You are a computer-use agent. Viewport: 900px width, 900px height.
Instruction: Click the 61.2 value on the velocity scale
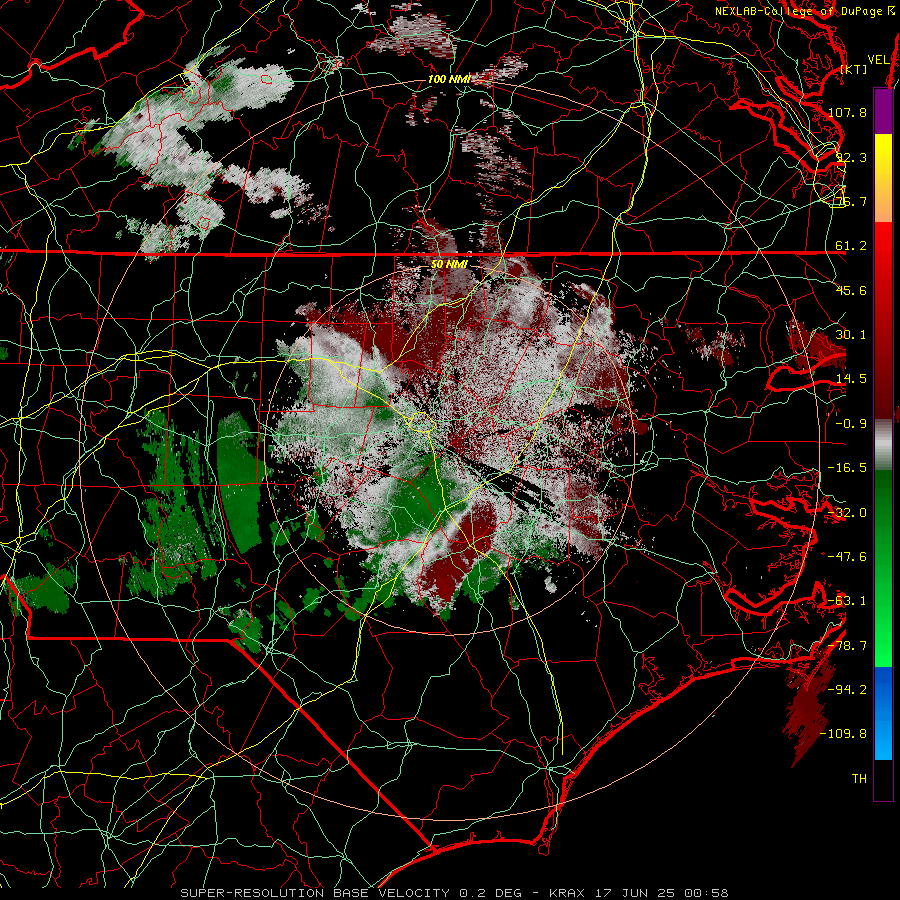(851, 246)
